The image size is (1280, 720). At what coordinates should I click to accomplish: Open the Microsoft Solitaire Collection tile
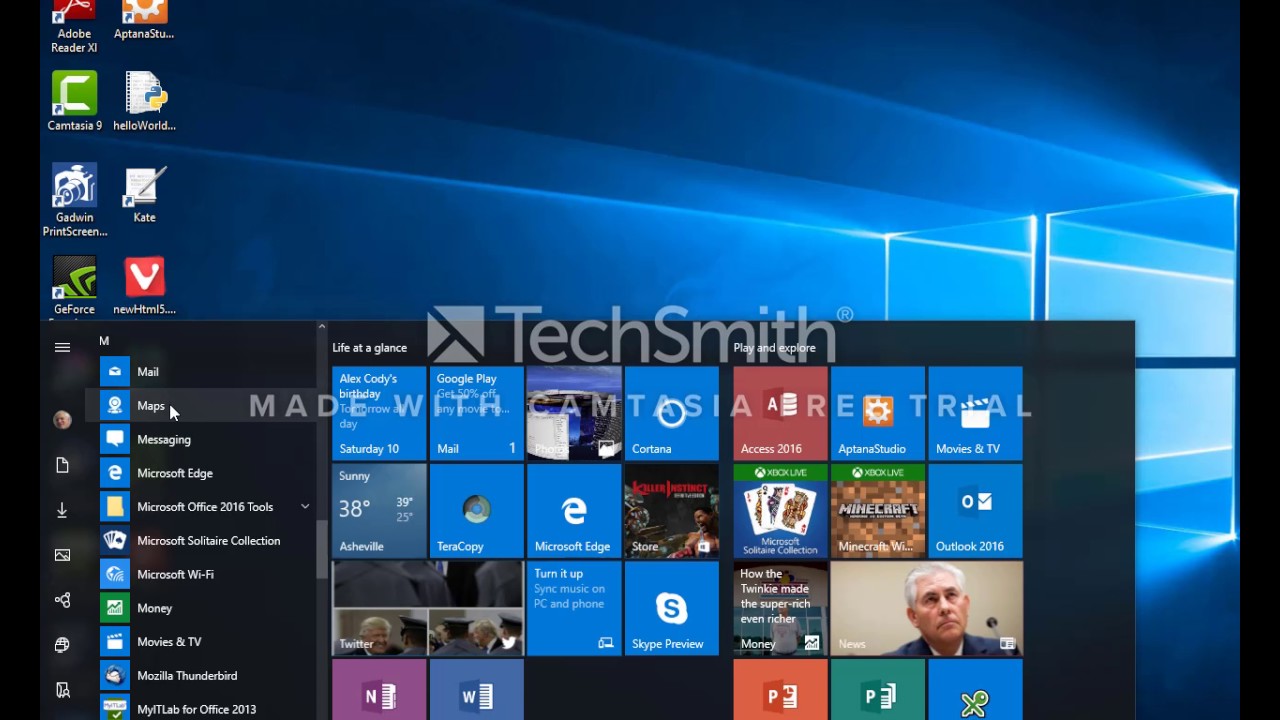click(x=781, y=511)
